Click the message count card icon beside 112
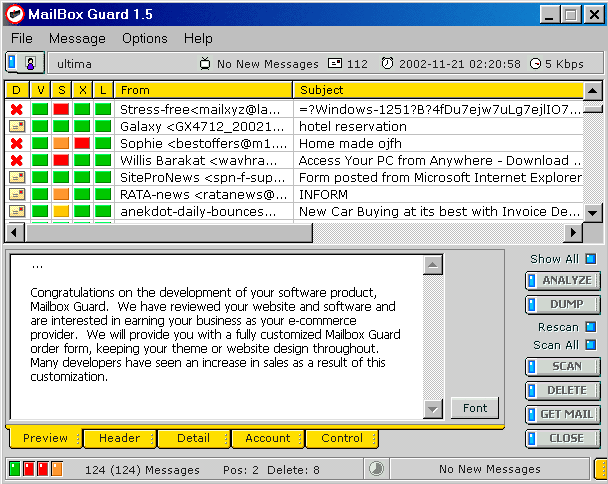This screenshot has width=608, height=484. pos(335,63)
